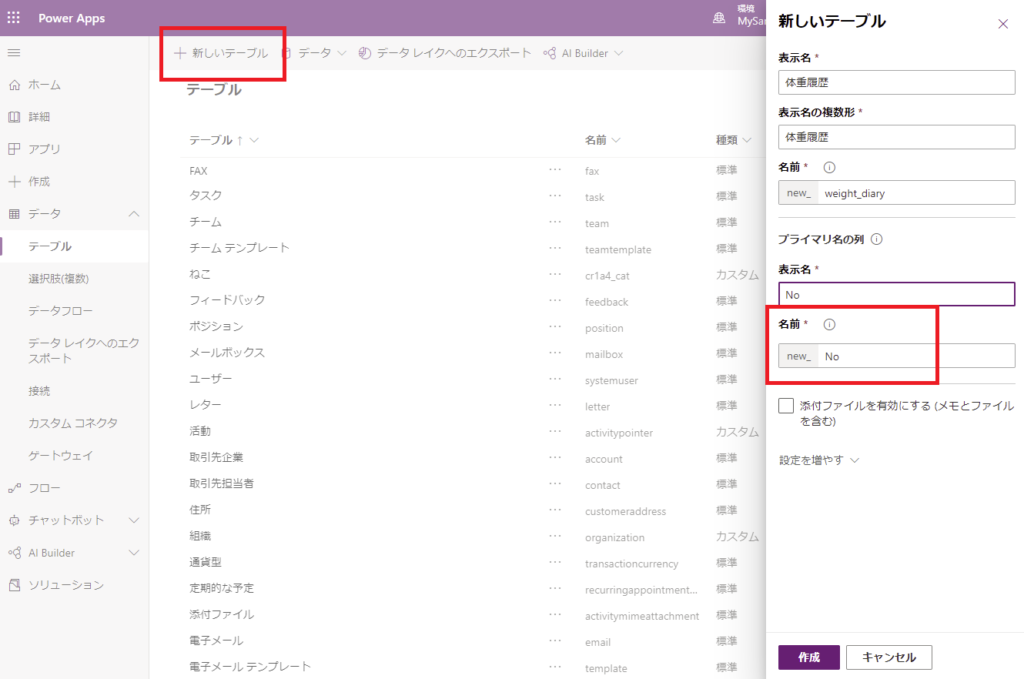Click the apps icon beside アプリ
The height and width of the screenshot is (679, 1024).
[x=14, y=149]
